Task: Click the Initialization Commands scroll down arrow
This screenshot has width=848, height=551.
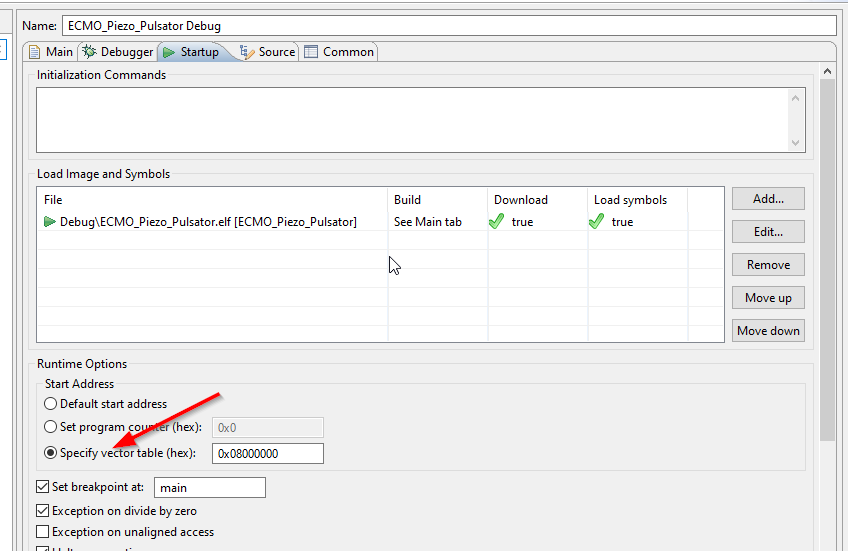Action: (795, 143)
